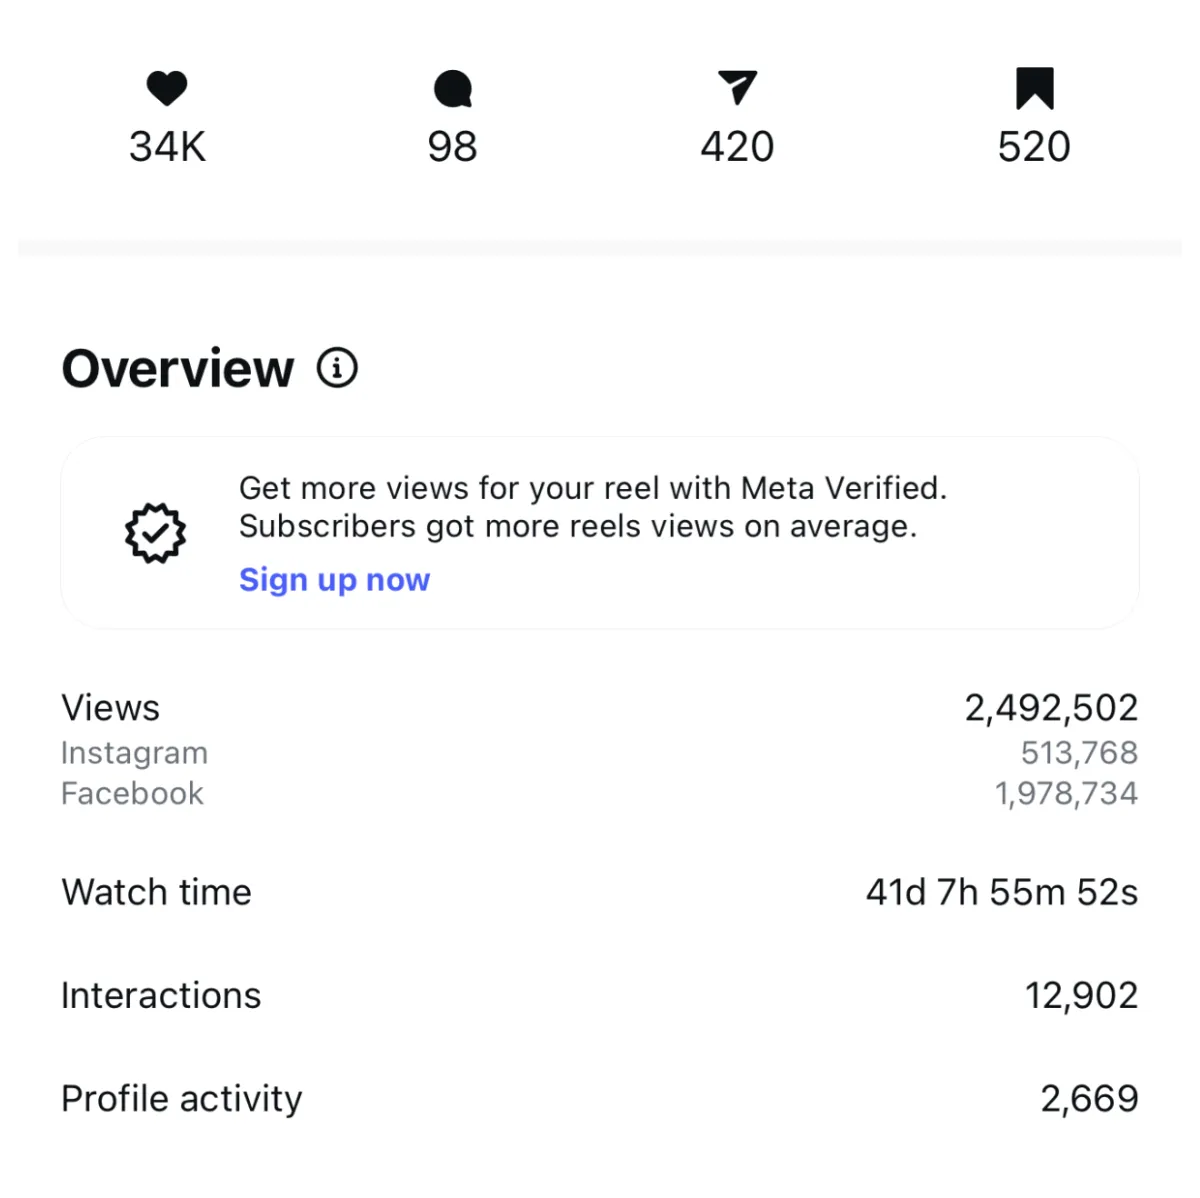Tap the heart likes icon
The height and width of the screenshot is (1198, 1200).
coord(167,89)
